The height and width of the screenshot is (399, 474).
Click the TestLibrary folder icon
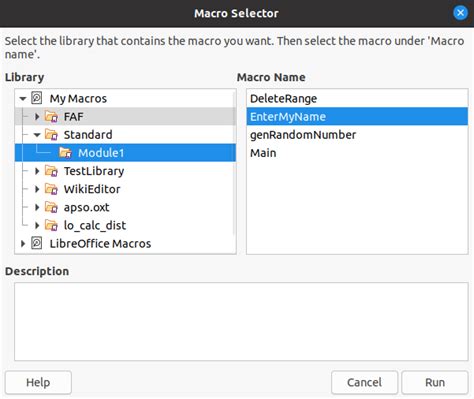(x=51, y=171)
